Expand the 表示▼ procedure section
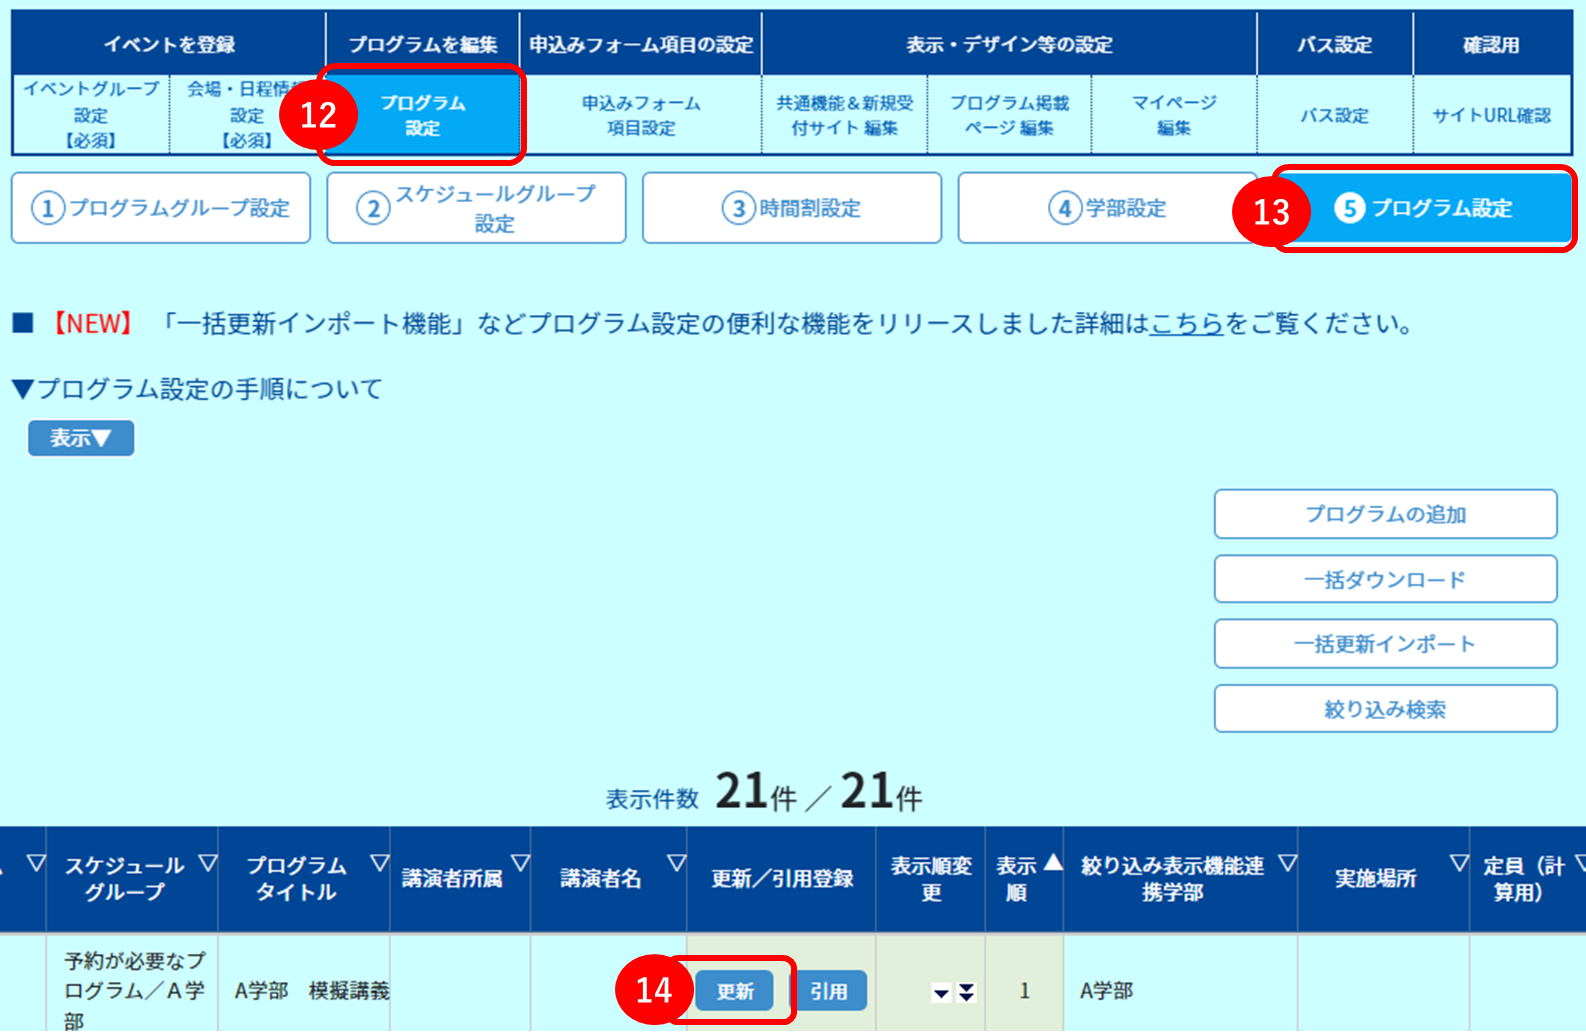The height and width of the screenshot is (1032, 1586). tap(81, 438)
